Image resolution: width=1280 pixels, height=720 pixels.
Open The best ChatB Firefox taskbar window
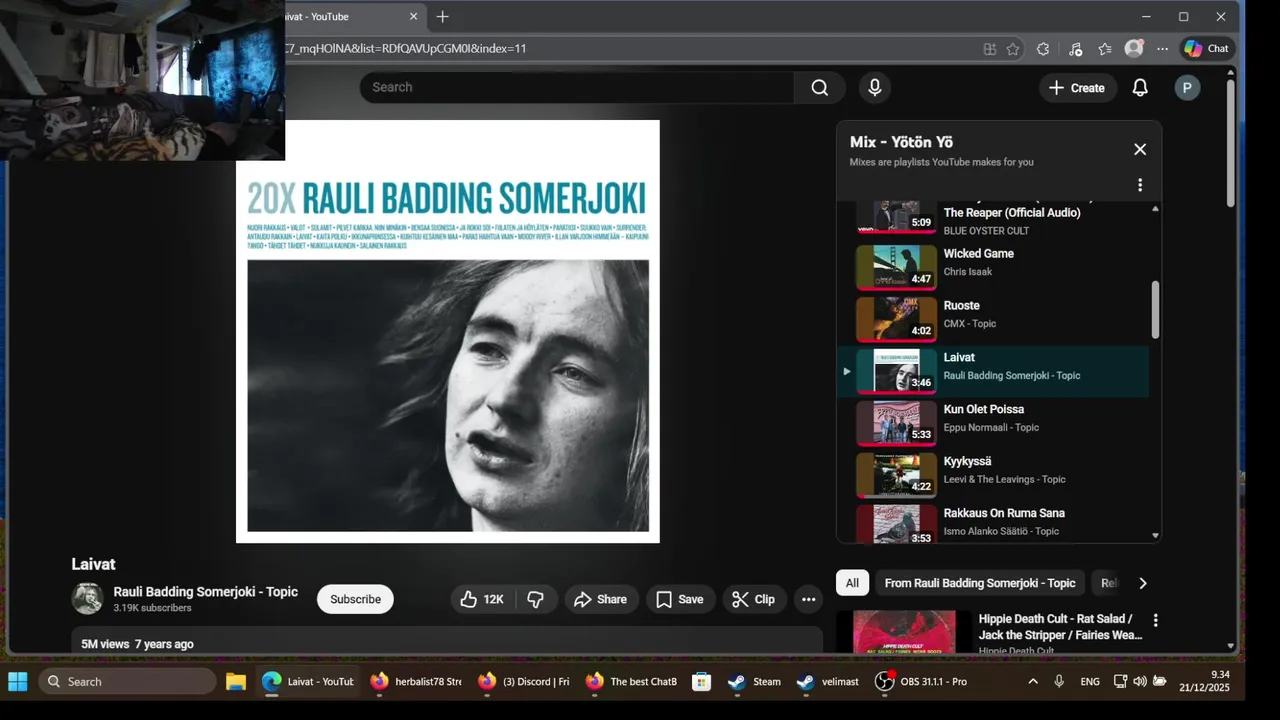coord(631,681)
